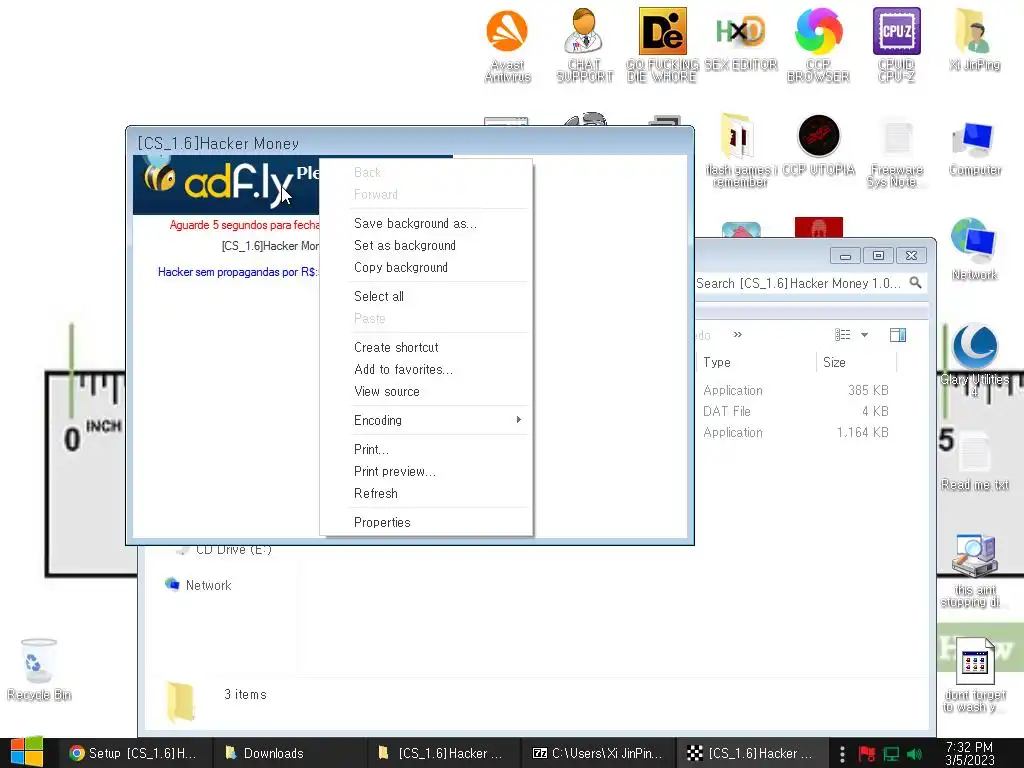
Task: Click the volume speaker tray icon
Action: pos(914,754)
